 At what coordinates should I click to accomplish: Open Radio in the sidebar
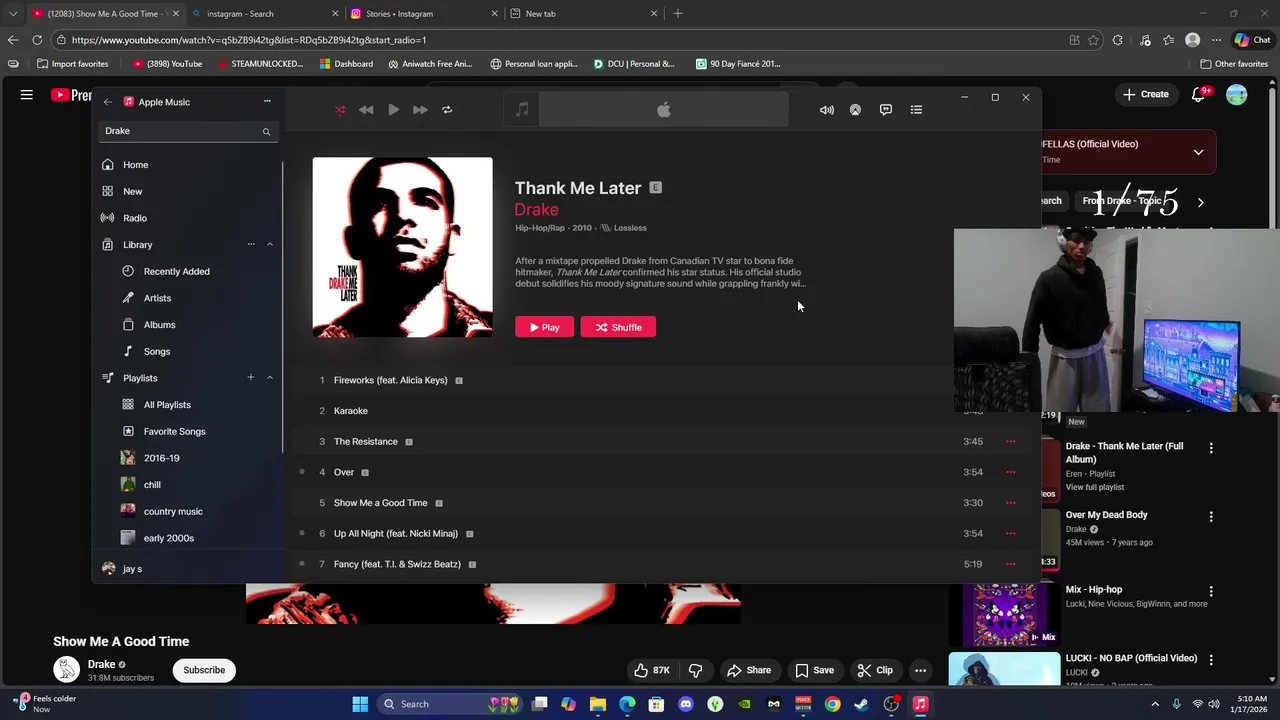[x=134, y=218]
